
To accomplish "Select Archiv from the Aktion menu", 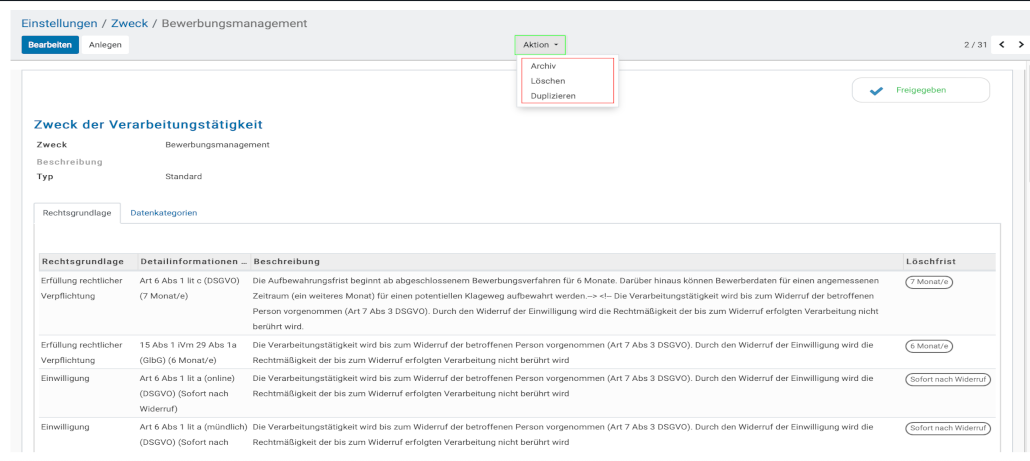I will (x=543, y=66).
